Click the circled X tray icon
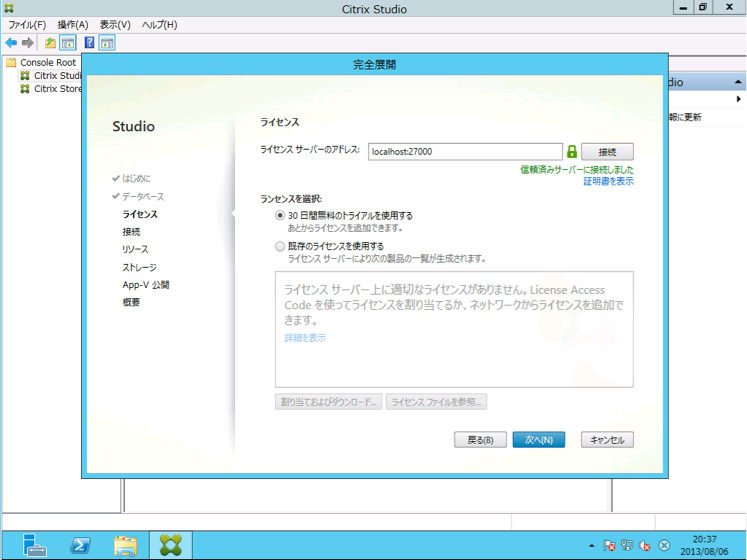The height and width of the screenshot is (560, 747). tap(664, 546)
